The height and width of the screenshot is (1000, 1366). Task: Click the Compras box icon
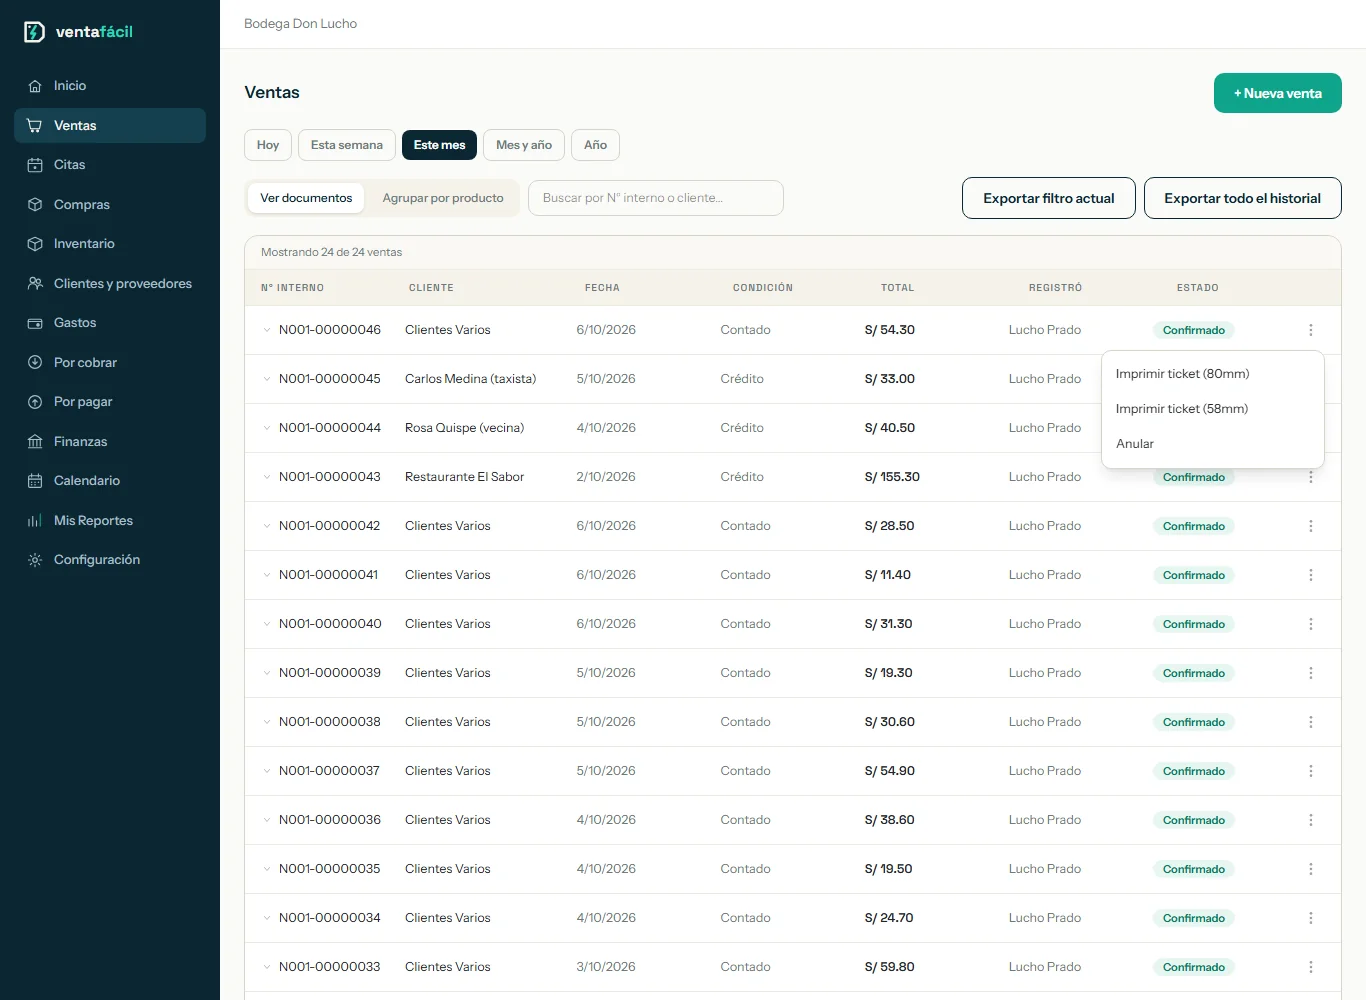tap(35, 205)
